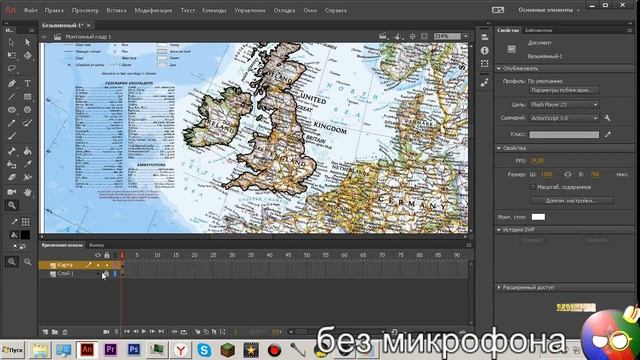Select the Selection arrow tool

pos(11,42)
